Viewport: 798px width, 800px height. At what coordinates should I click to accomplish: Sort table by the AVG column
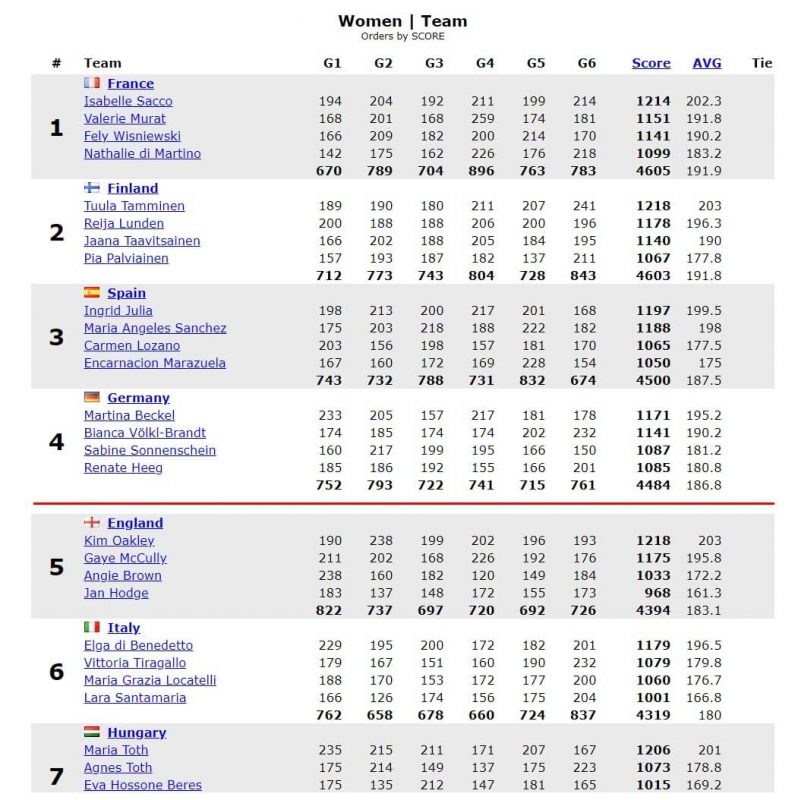pyautogui.click(x=707, y=63)
